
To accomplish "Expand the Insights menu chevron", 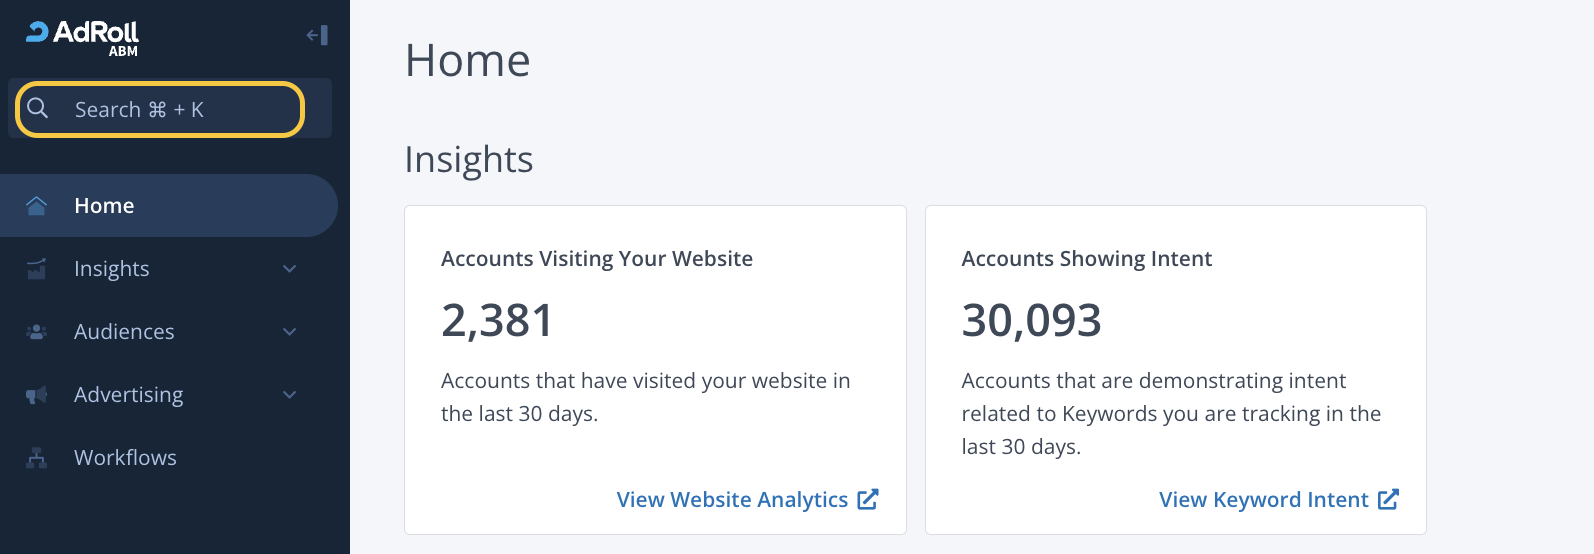I will click(x=290, y=269).
